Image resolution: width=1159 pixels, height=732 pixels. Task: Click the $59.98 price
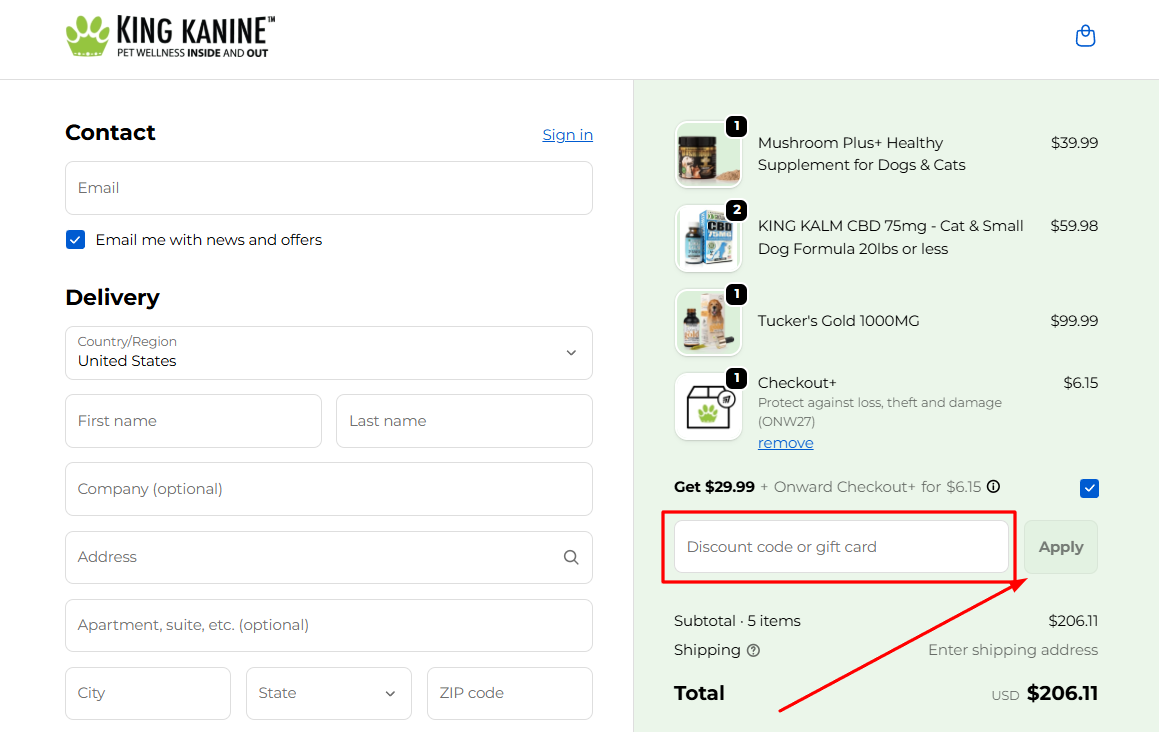tap(1074, 226)
